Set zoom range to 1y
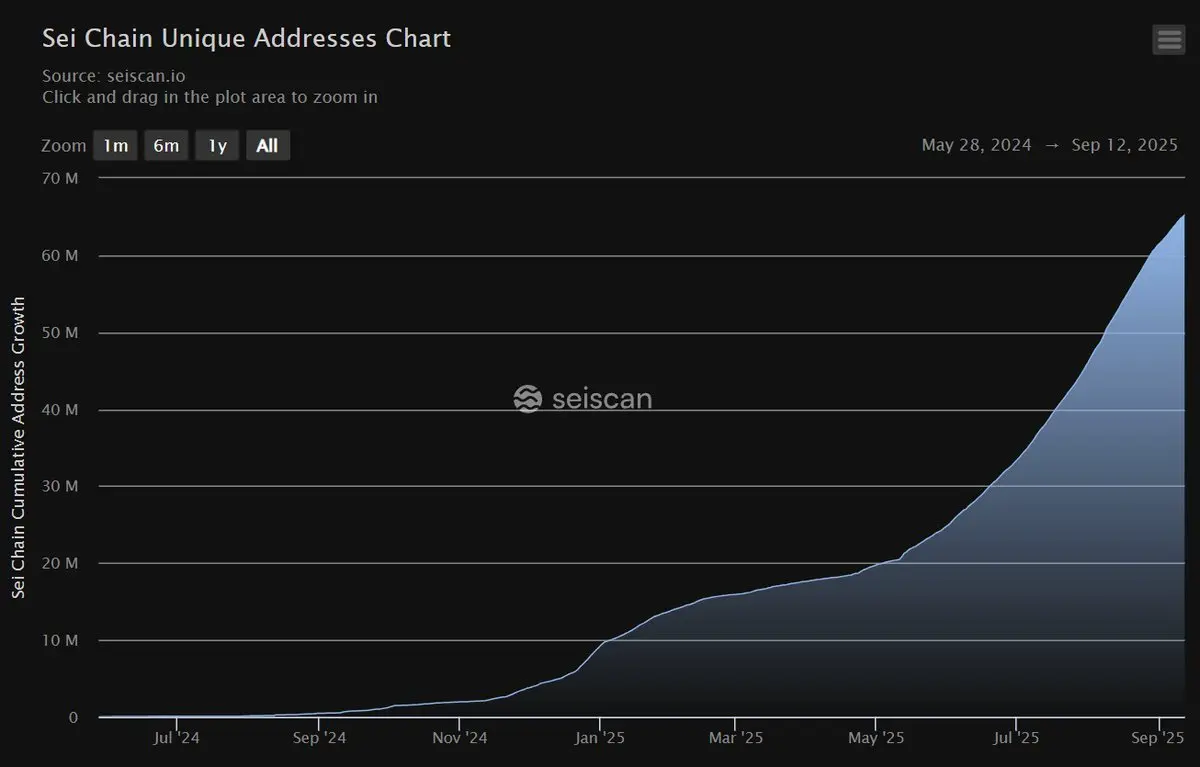1200x767 pixels. [x=217, y=146]
